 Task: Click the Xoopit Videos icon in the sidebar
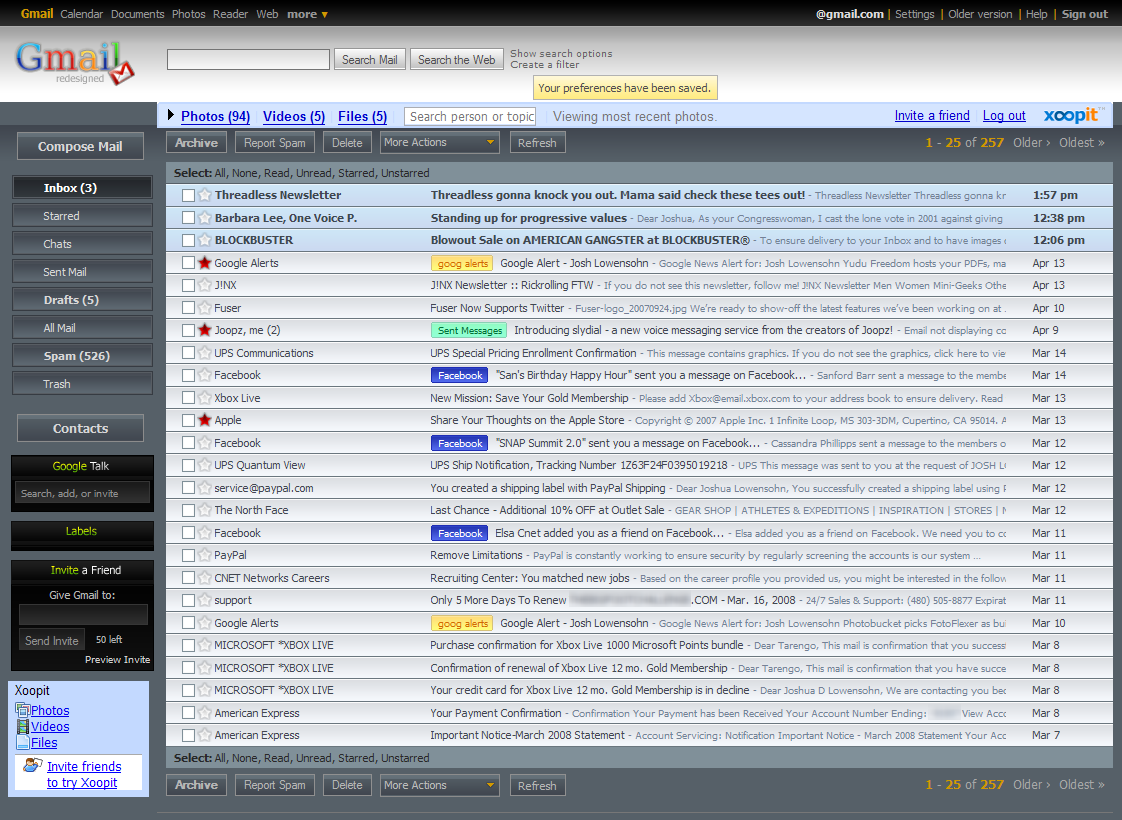(22, 727)
